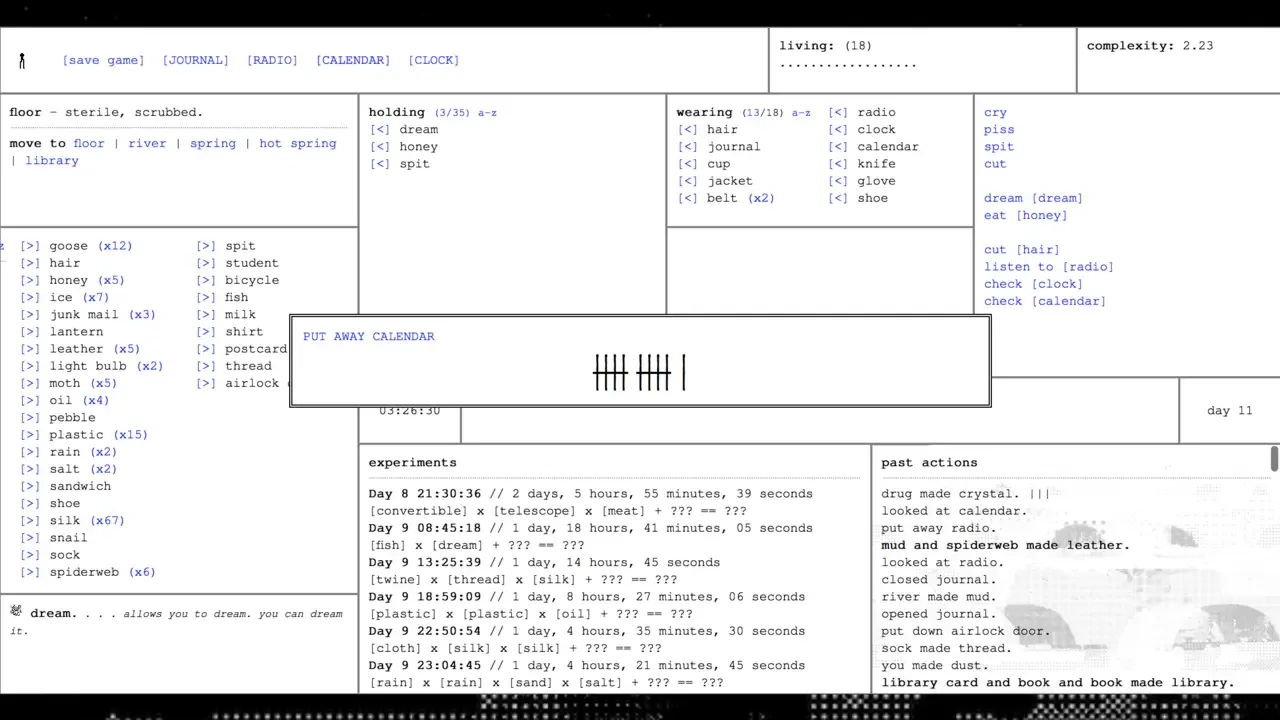Click [>] arrow next to junk mail
The width and height of the screenshot is (1280, 720).
[x=30, y=314]
